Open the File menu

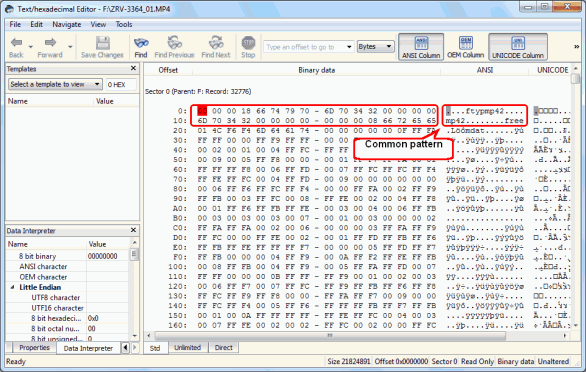pyautogui.click(x=15, y=24)
